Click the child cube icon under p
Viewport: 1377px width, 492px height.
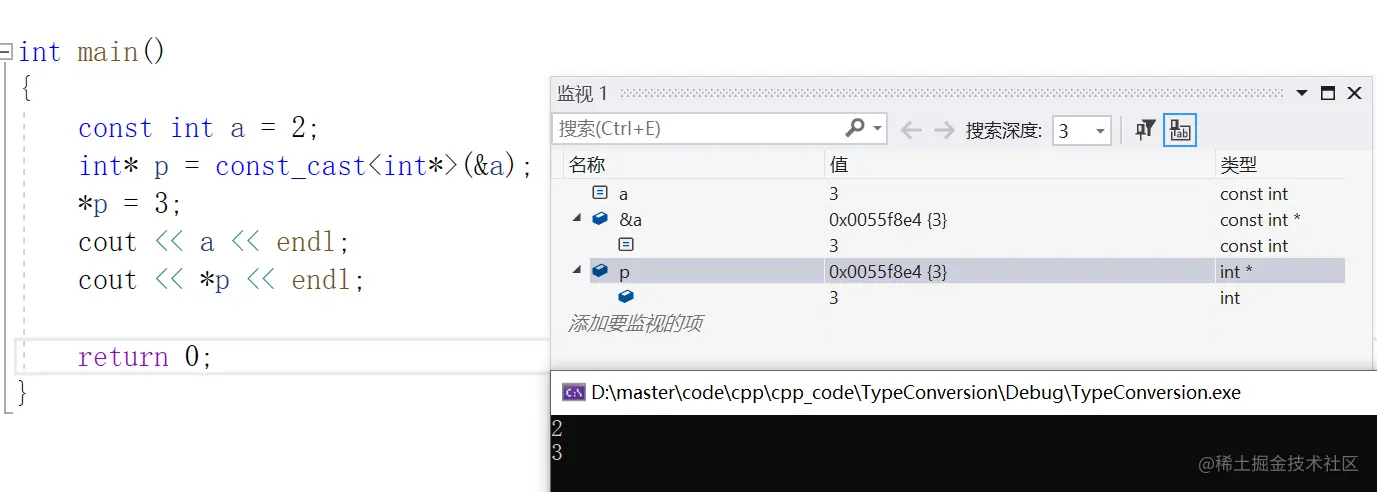626,297
